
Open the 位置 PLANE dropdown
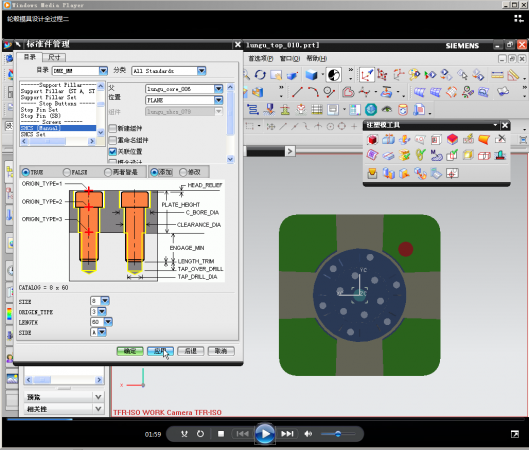pos(219,100)
